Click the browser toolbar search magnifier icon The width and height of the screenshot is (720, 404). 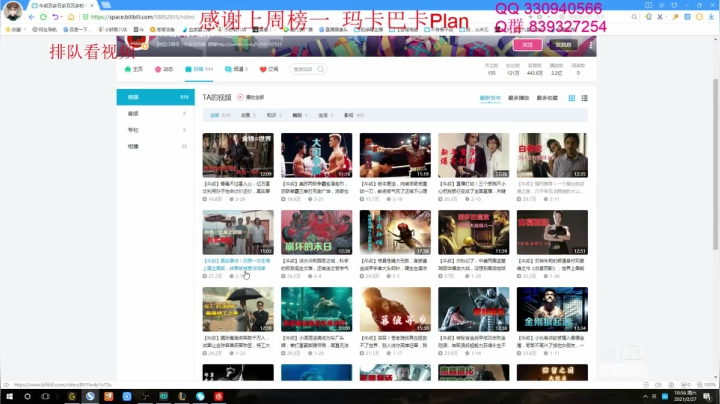(634, 17)
